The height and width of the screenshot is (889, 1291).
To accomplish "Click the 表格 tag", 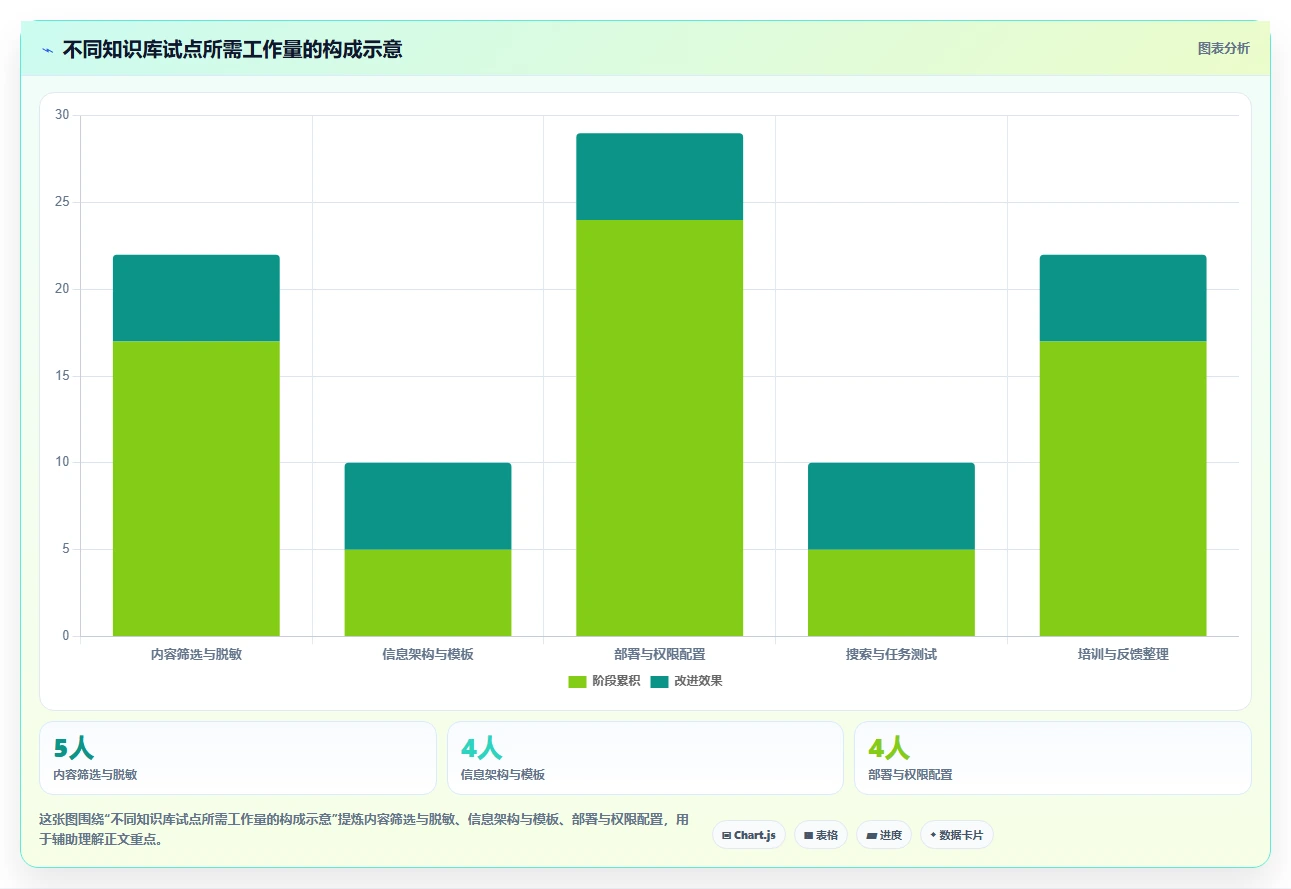I will click(x=820, y=835).
